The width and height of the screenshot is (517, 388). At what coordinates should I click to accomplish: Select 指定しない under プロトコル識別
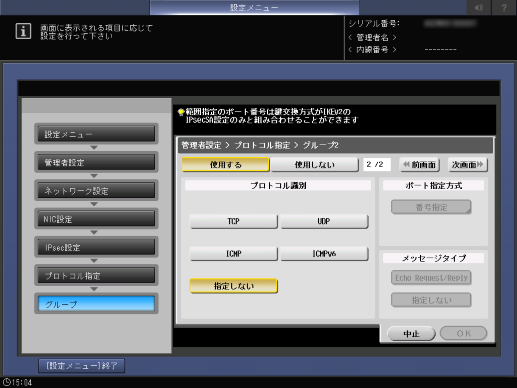(x=234, y=286)
